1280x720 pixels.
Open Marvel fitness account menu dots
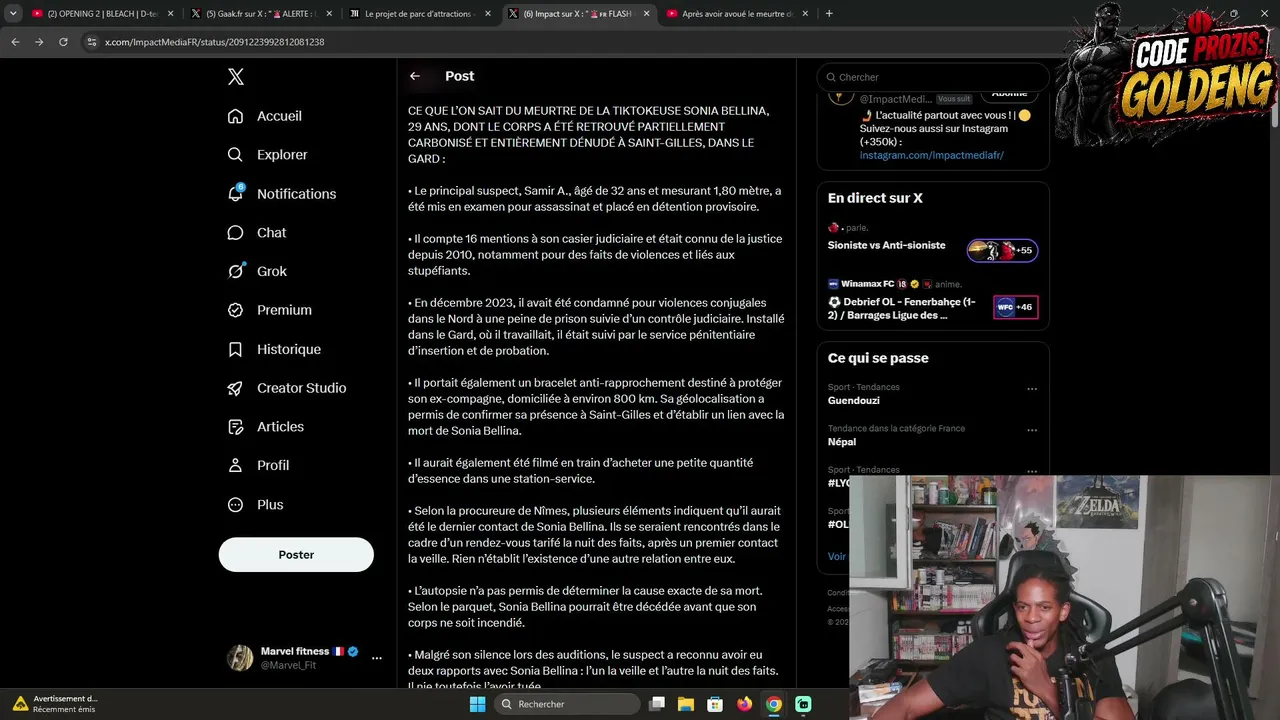(377, 658)
